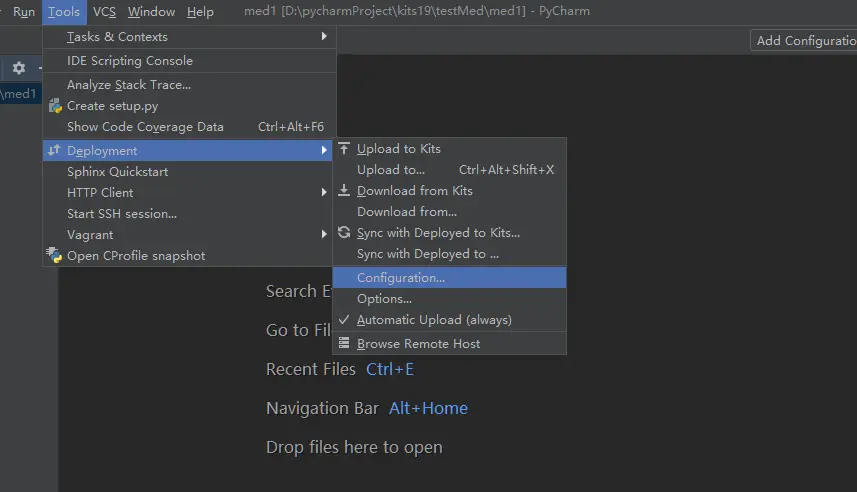Click the Sync with Deployed refresh icon

344,232
